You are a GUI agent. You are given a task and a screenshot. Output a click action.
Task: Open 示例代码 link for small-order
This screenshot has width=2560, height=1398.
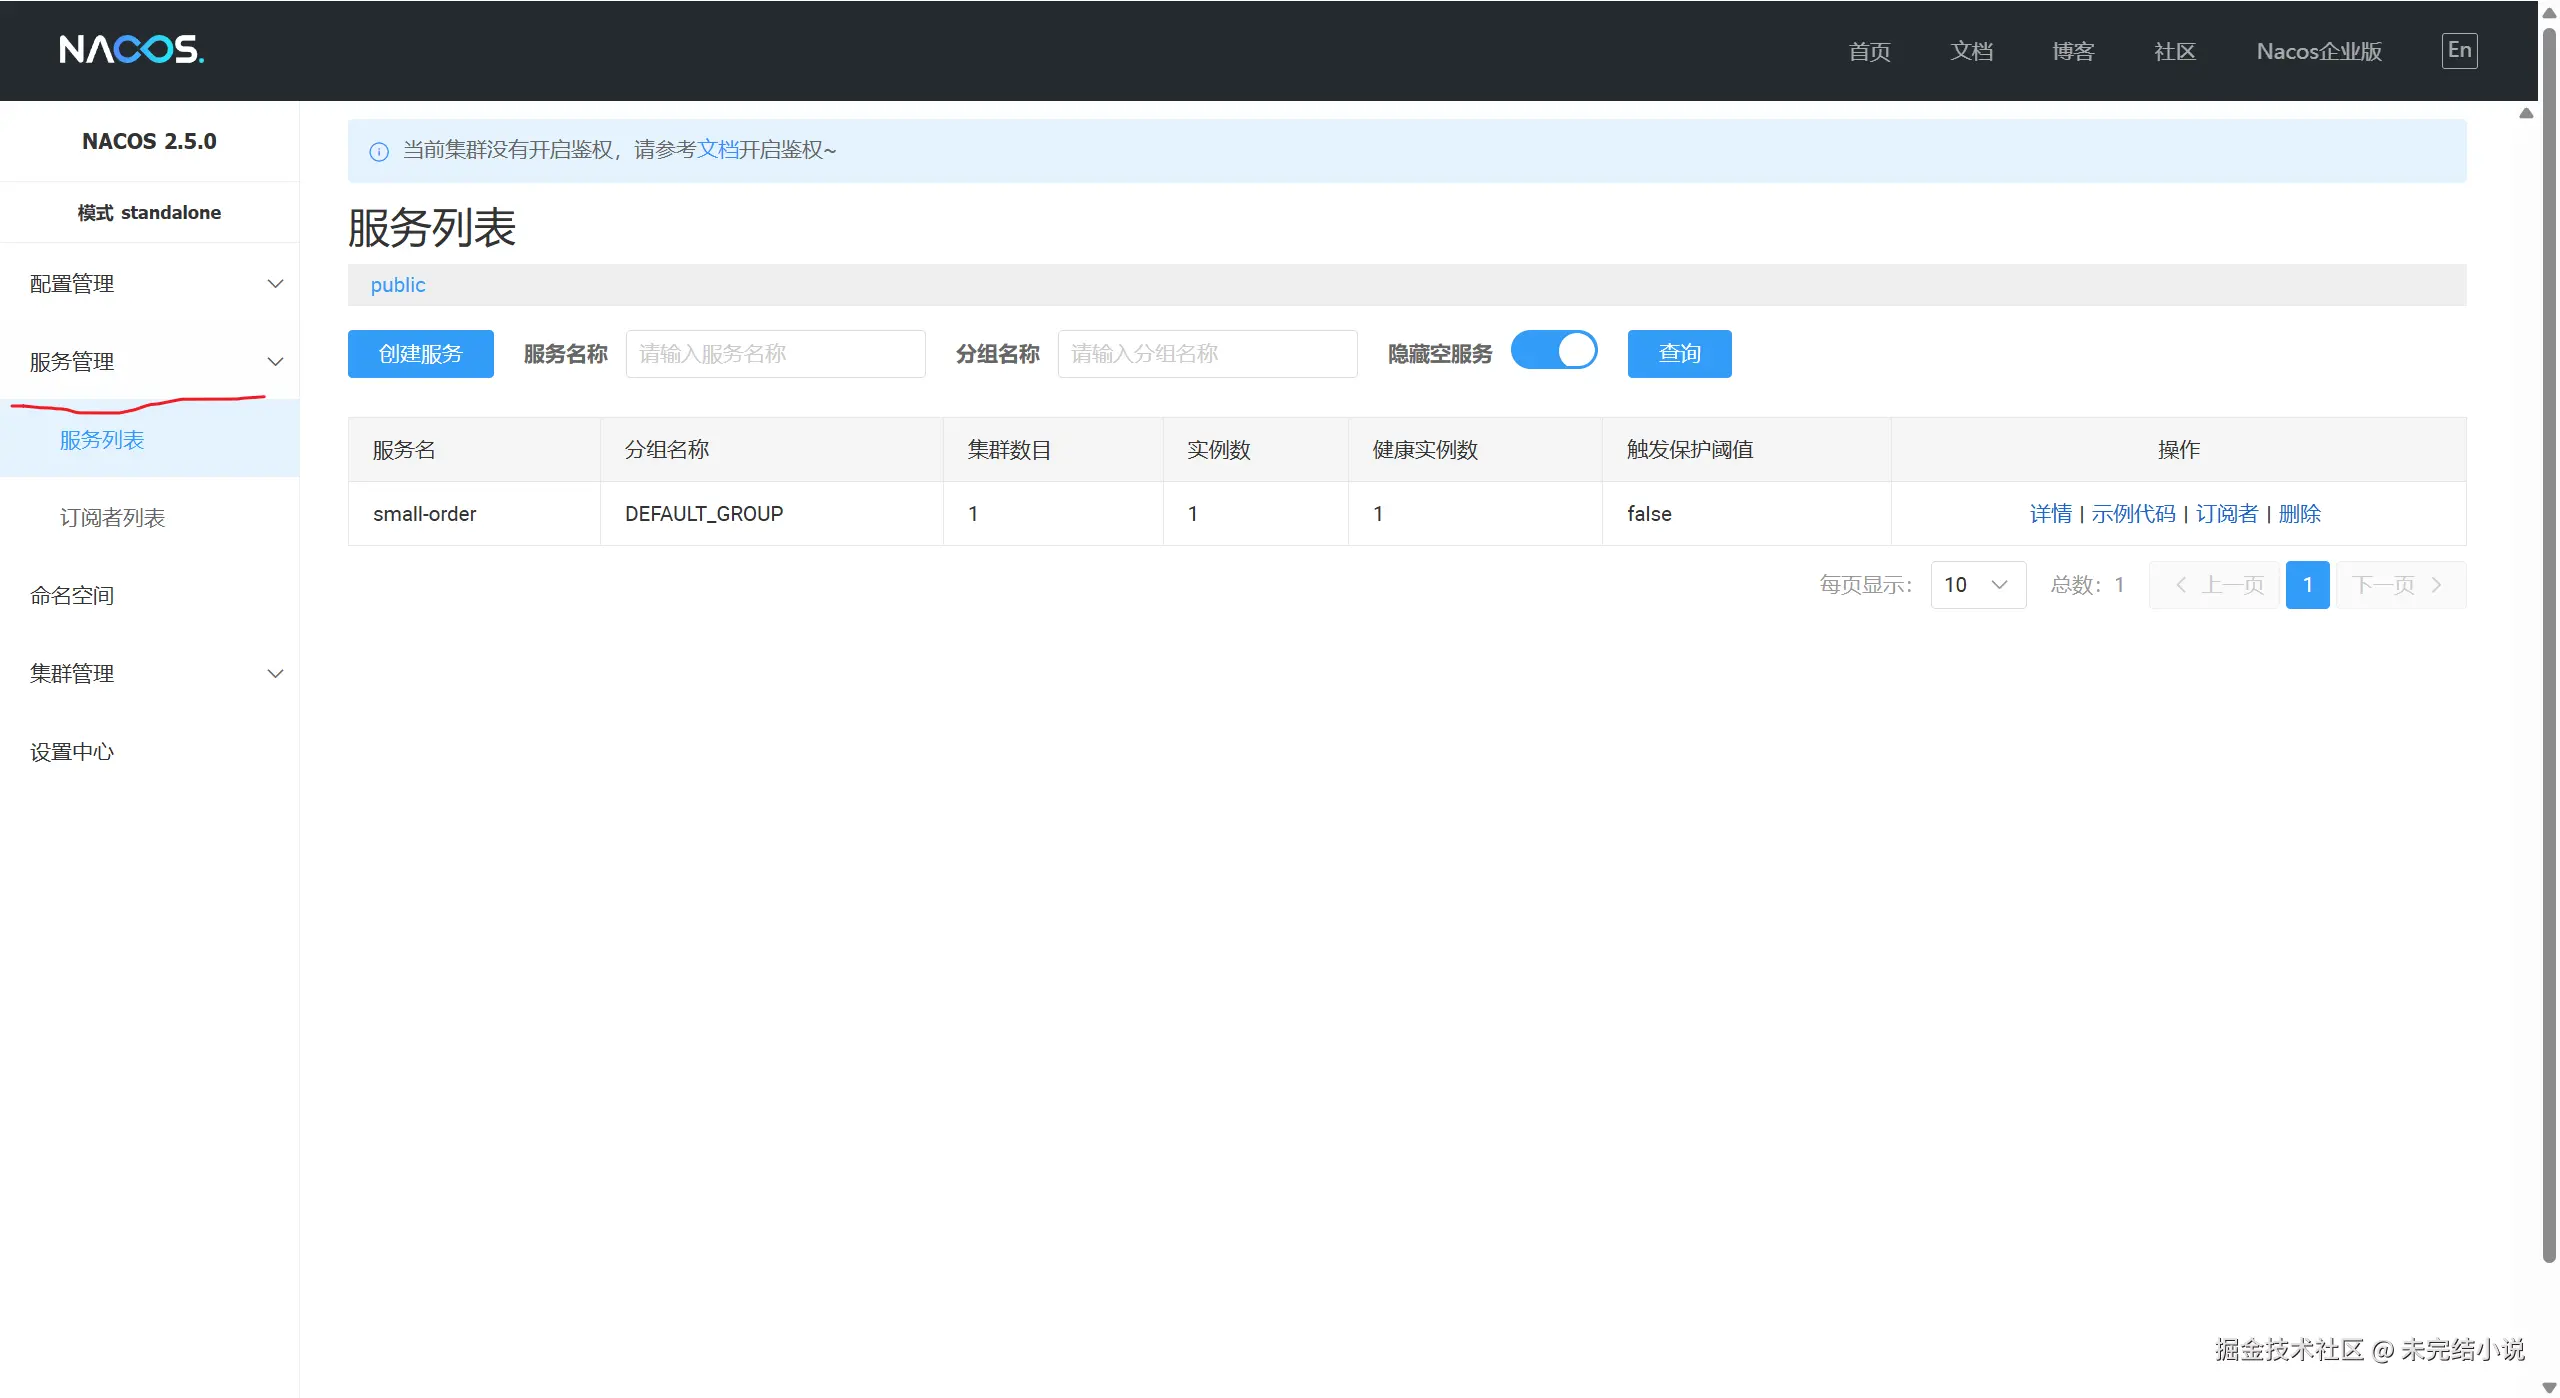(x=2133, y=514)
